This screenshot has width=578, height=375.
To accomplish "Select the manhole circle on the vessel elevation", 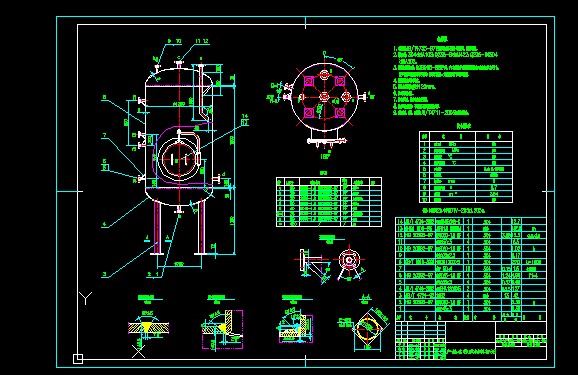I will click(179, 159).
